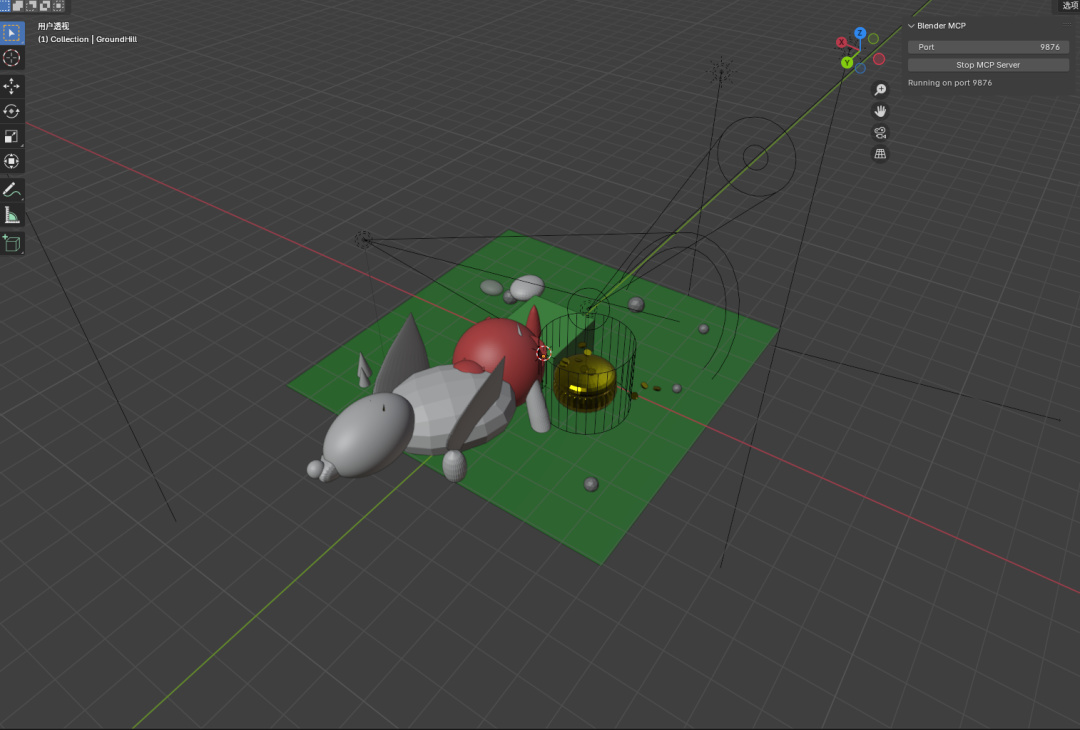Click the green Y axis gizmo handle

point(847,63)
